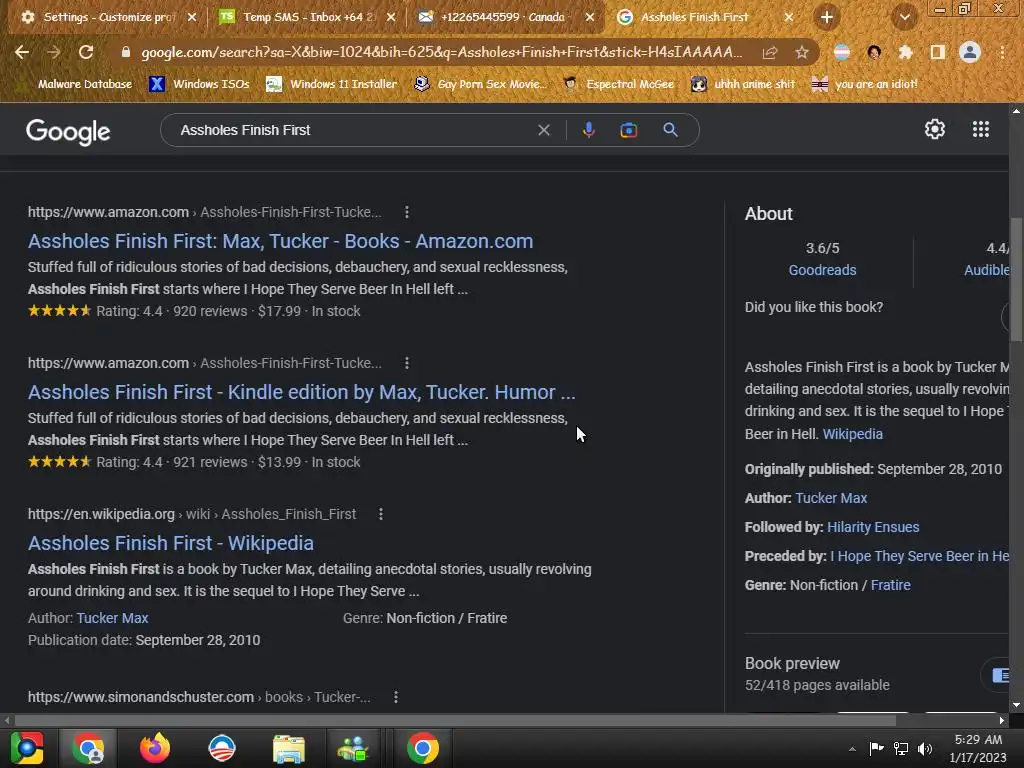Open options for Kindle edition result
1024x768 pixels.
[407, 363]
